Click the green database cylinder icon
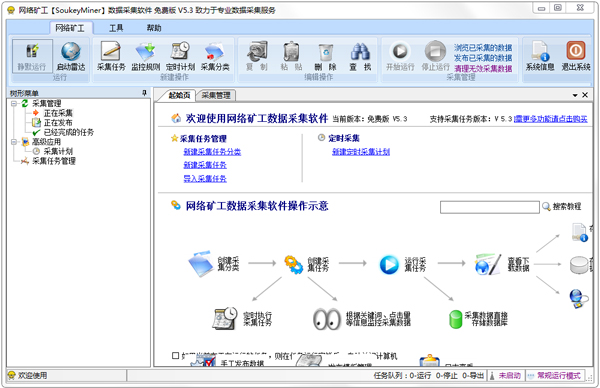This screenshot has width=600, height=388. [455, 319]
